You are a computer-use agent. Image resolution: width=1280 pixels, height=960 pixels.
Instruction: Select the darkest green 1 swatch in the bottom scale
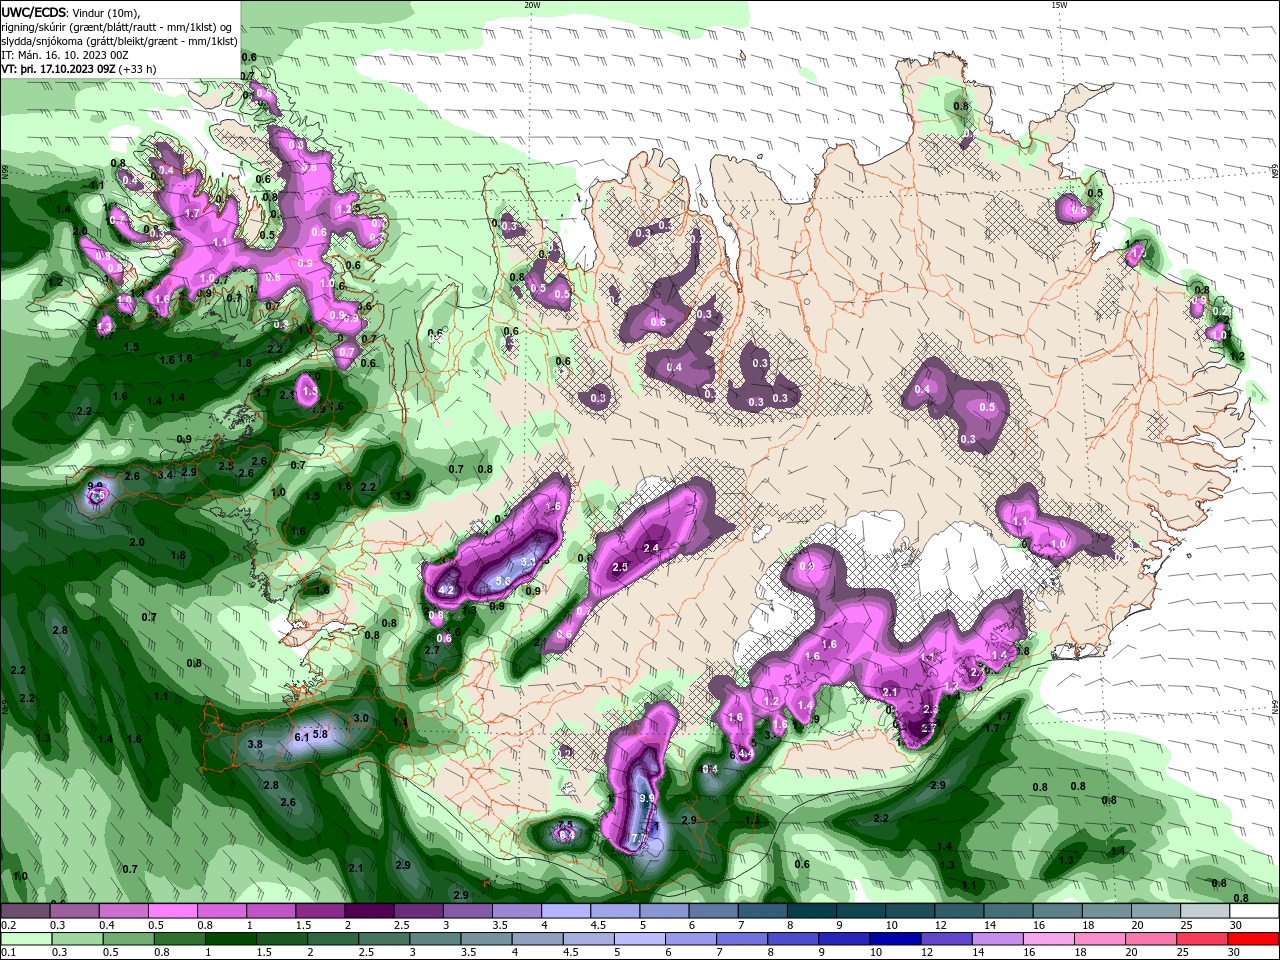229,939
